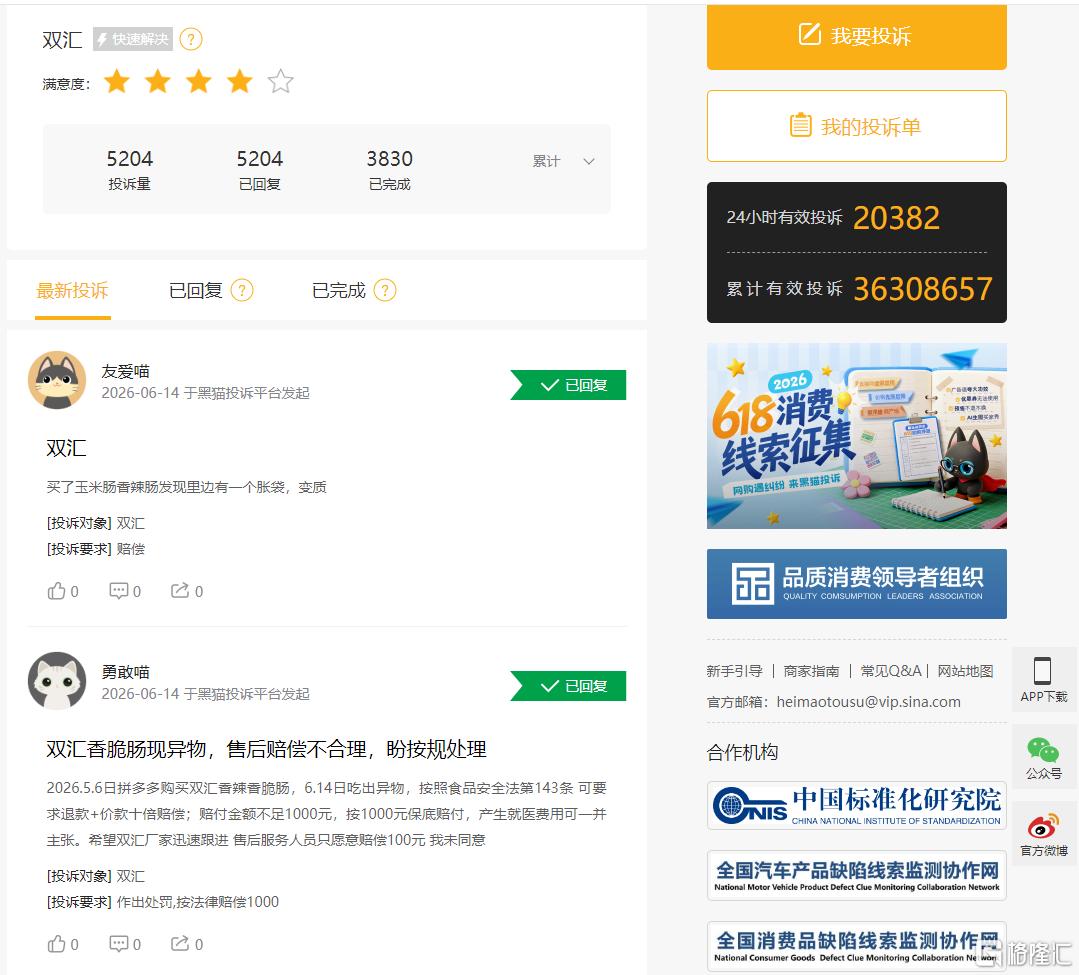1079x975 pixels.
Task: Click the first satisfaction star
Action: (117, 81)
